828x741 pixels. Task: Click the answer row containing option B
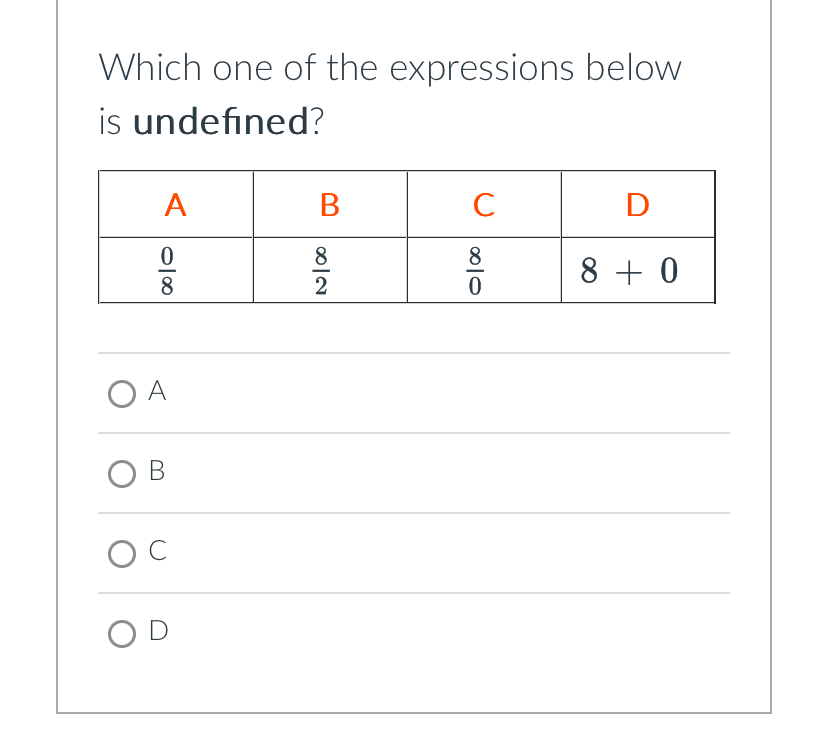tap(413, 473)
